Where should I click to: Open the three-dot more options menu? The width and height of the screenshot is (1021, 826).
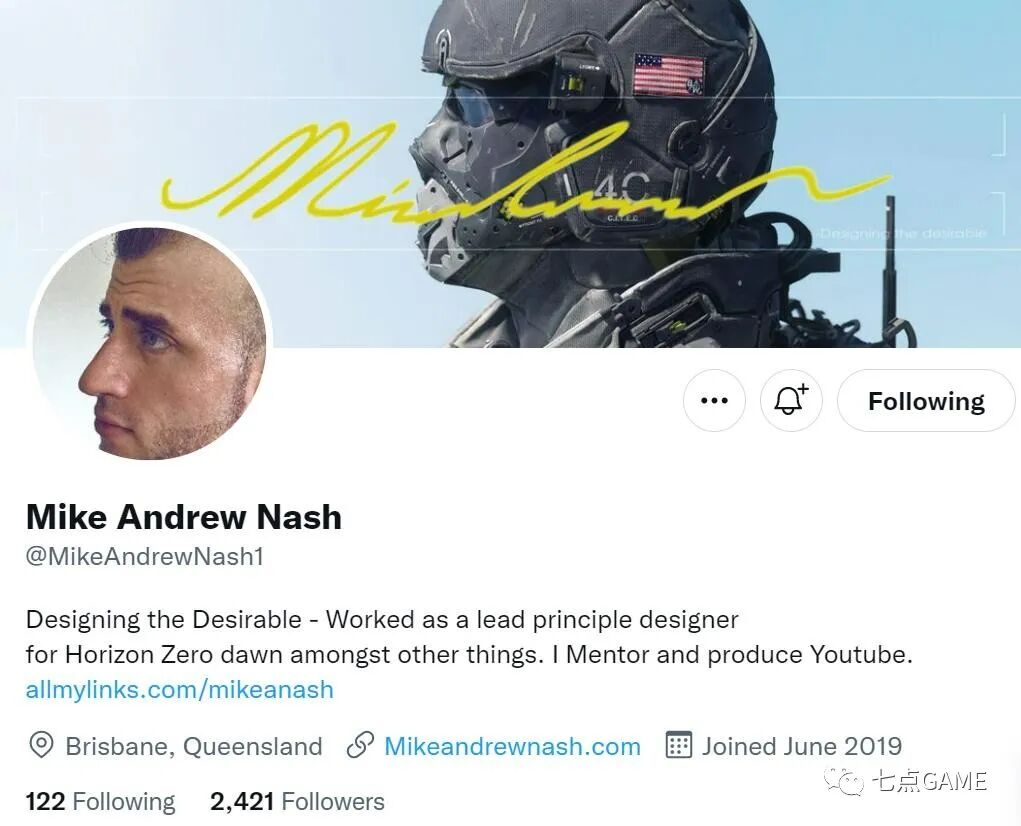(714, 400)
